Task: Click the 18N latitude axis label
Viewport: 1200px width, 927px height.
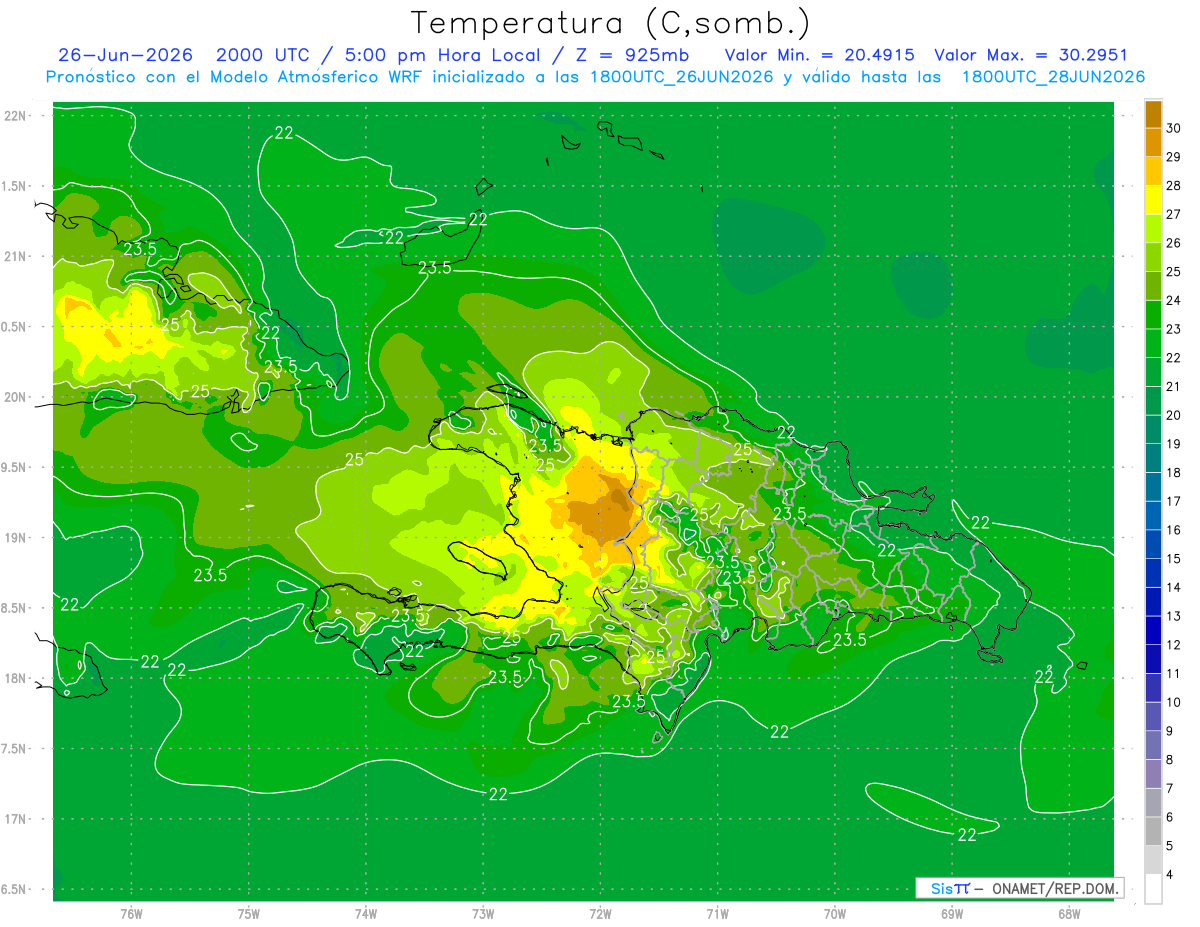Action: pos(16,678)
